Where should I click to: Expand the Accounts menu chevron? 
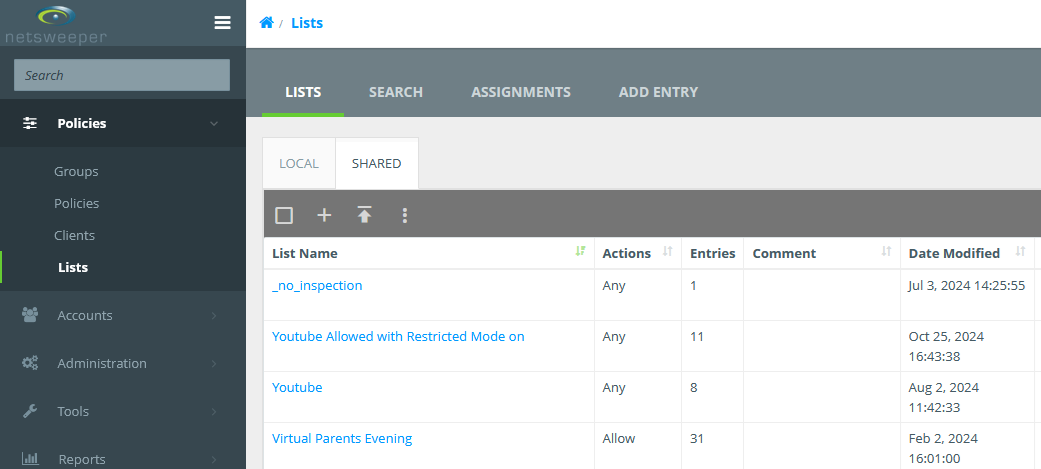point(214,316)
